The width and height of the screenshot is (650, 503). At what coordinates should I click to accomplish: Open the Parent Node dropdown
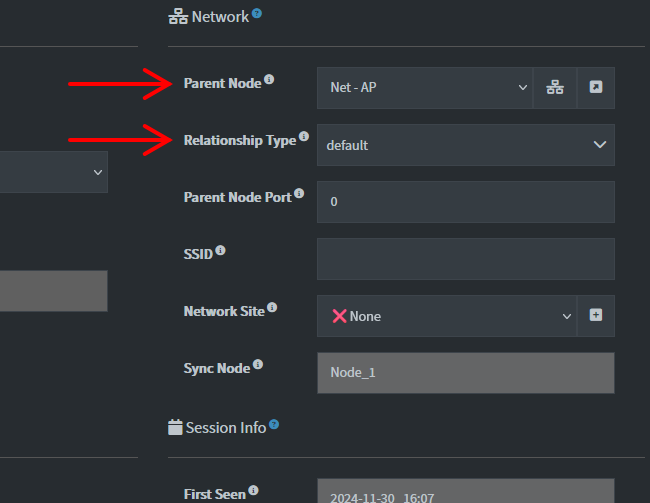click(x=425, y=88)
